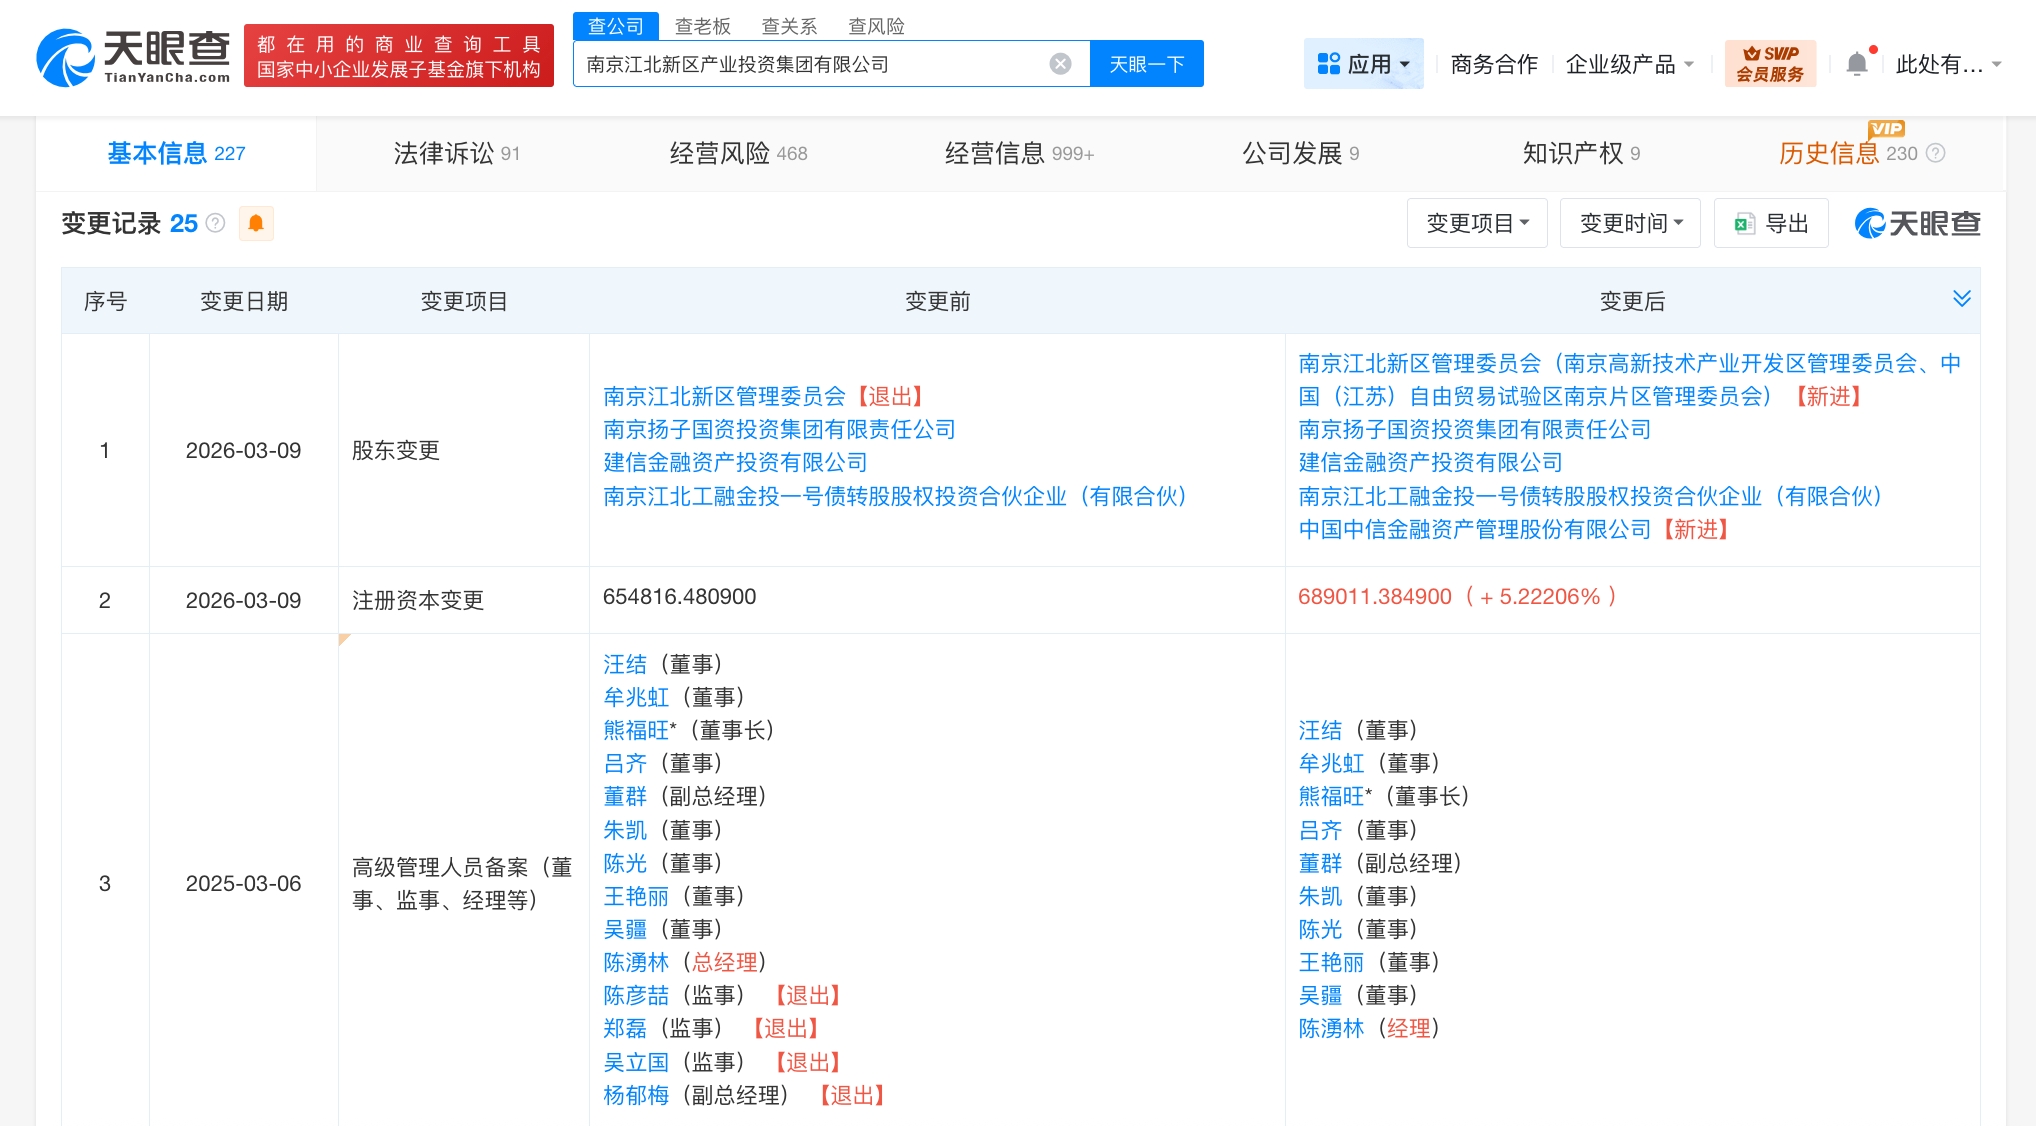Click the help icon beside 变更记录 25
Image resolution: width=2036 pixels, height=1126 pixels.
click(215, 223)
